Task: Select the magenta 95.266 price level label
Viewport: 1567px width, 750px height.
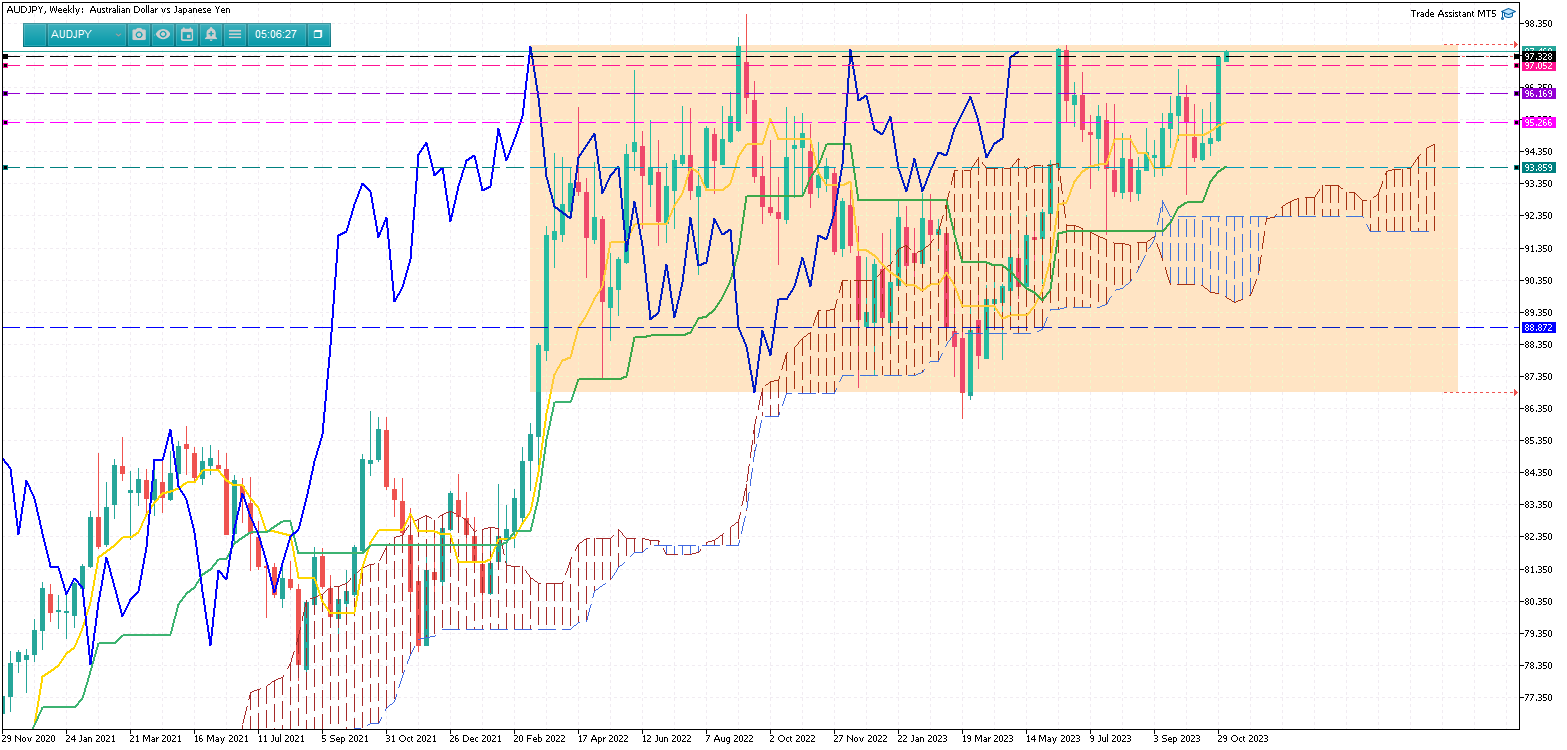Action: (x=1538, y=122)
